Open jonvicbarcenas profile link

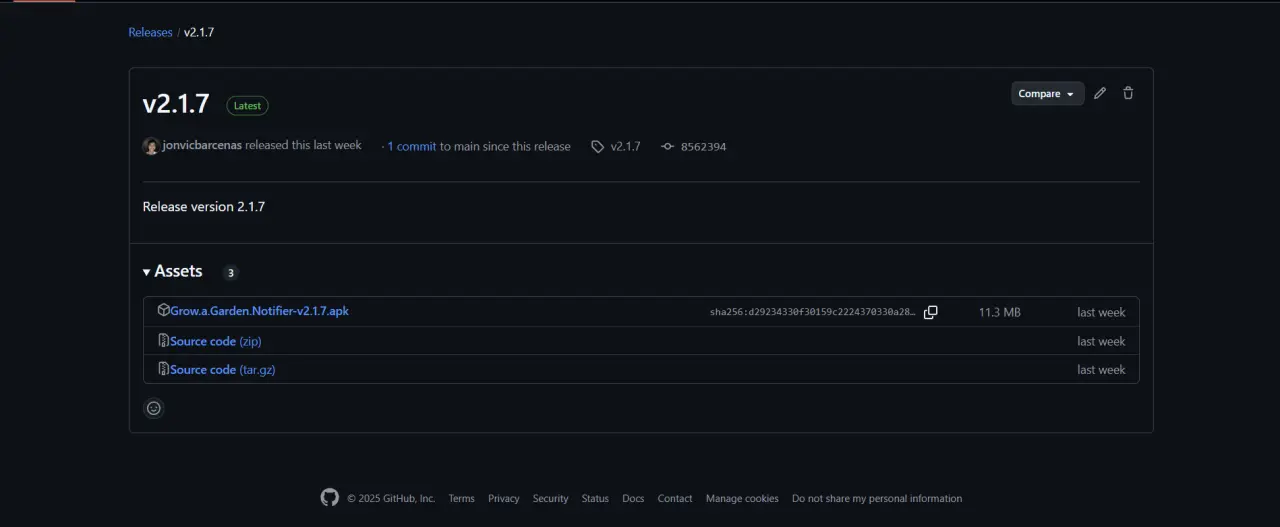coord(202,145)
